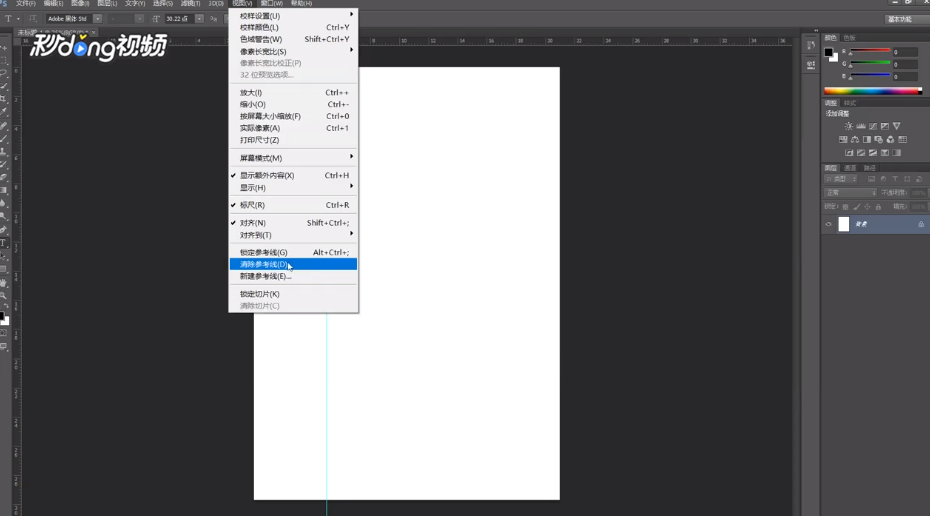Select the Pen tool
This screenshot has width=930, height=516.
tap(4, 230)
